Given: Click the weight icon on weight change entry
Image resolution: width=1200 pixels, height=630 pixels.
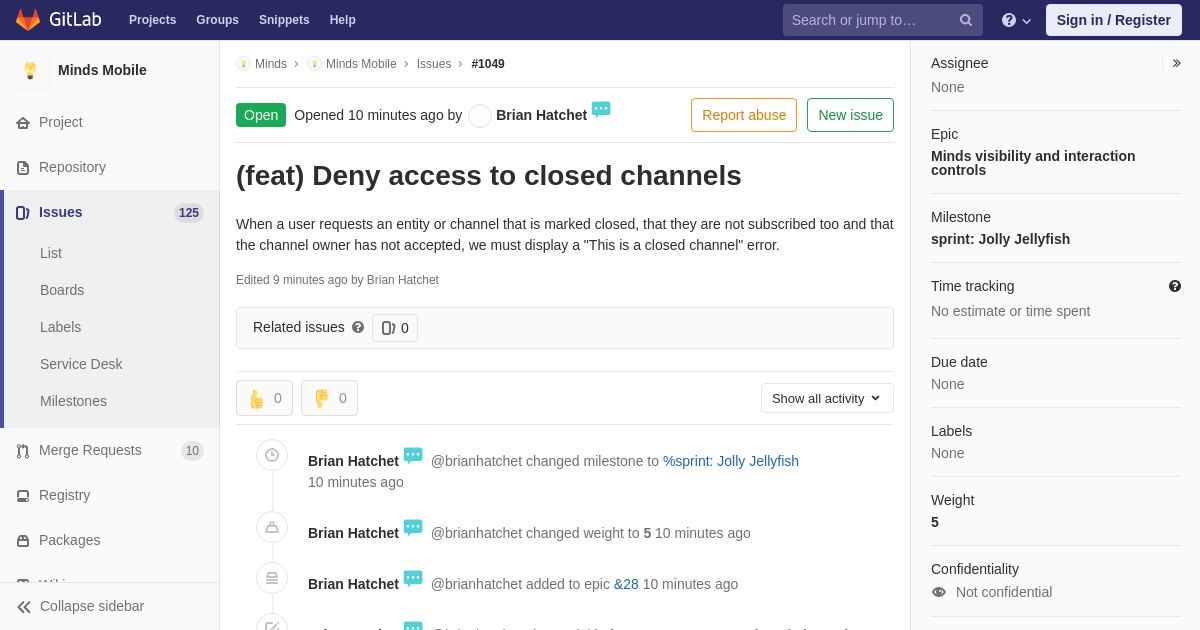Looking at the screenshot, I should click(272, 527).
